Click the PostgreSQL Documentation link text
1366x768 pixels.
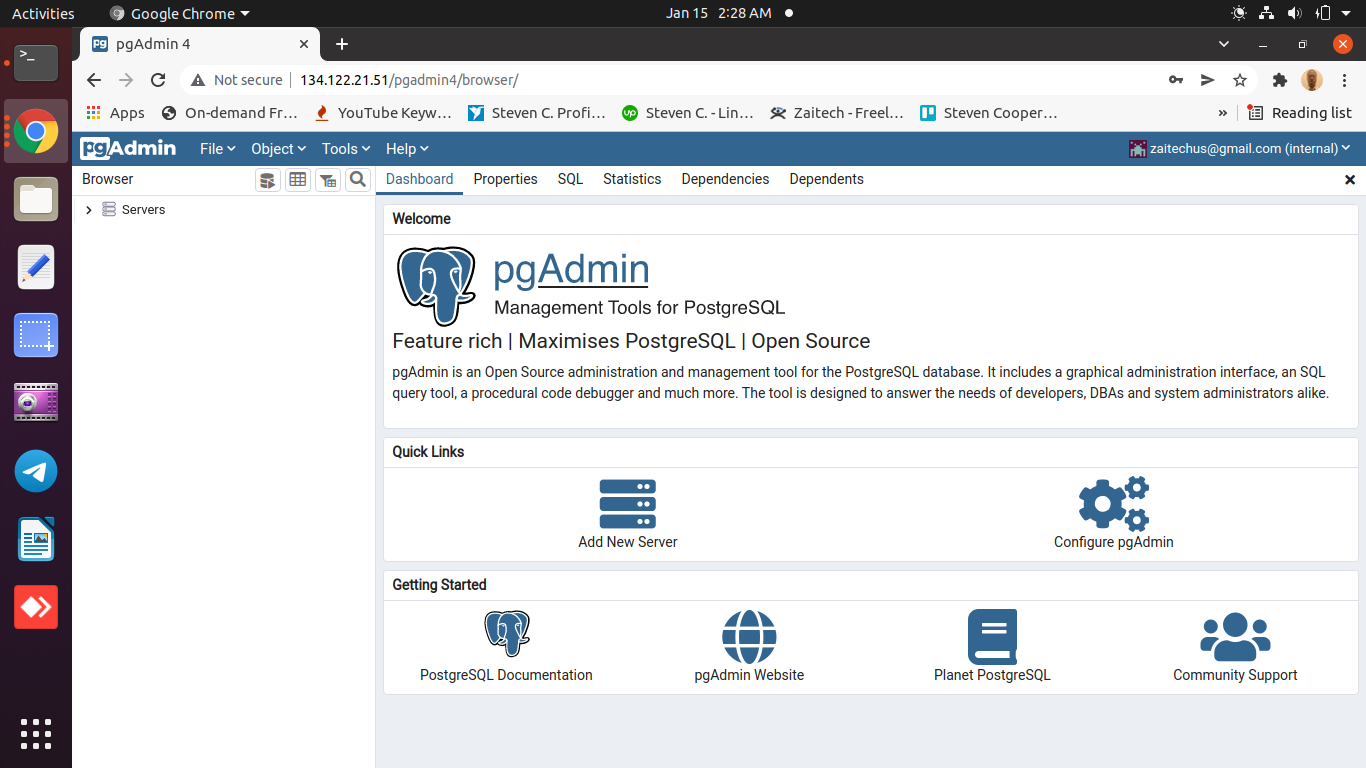pos(506,675)
